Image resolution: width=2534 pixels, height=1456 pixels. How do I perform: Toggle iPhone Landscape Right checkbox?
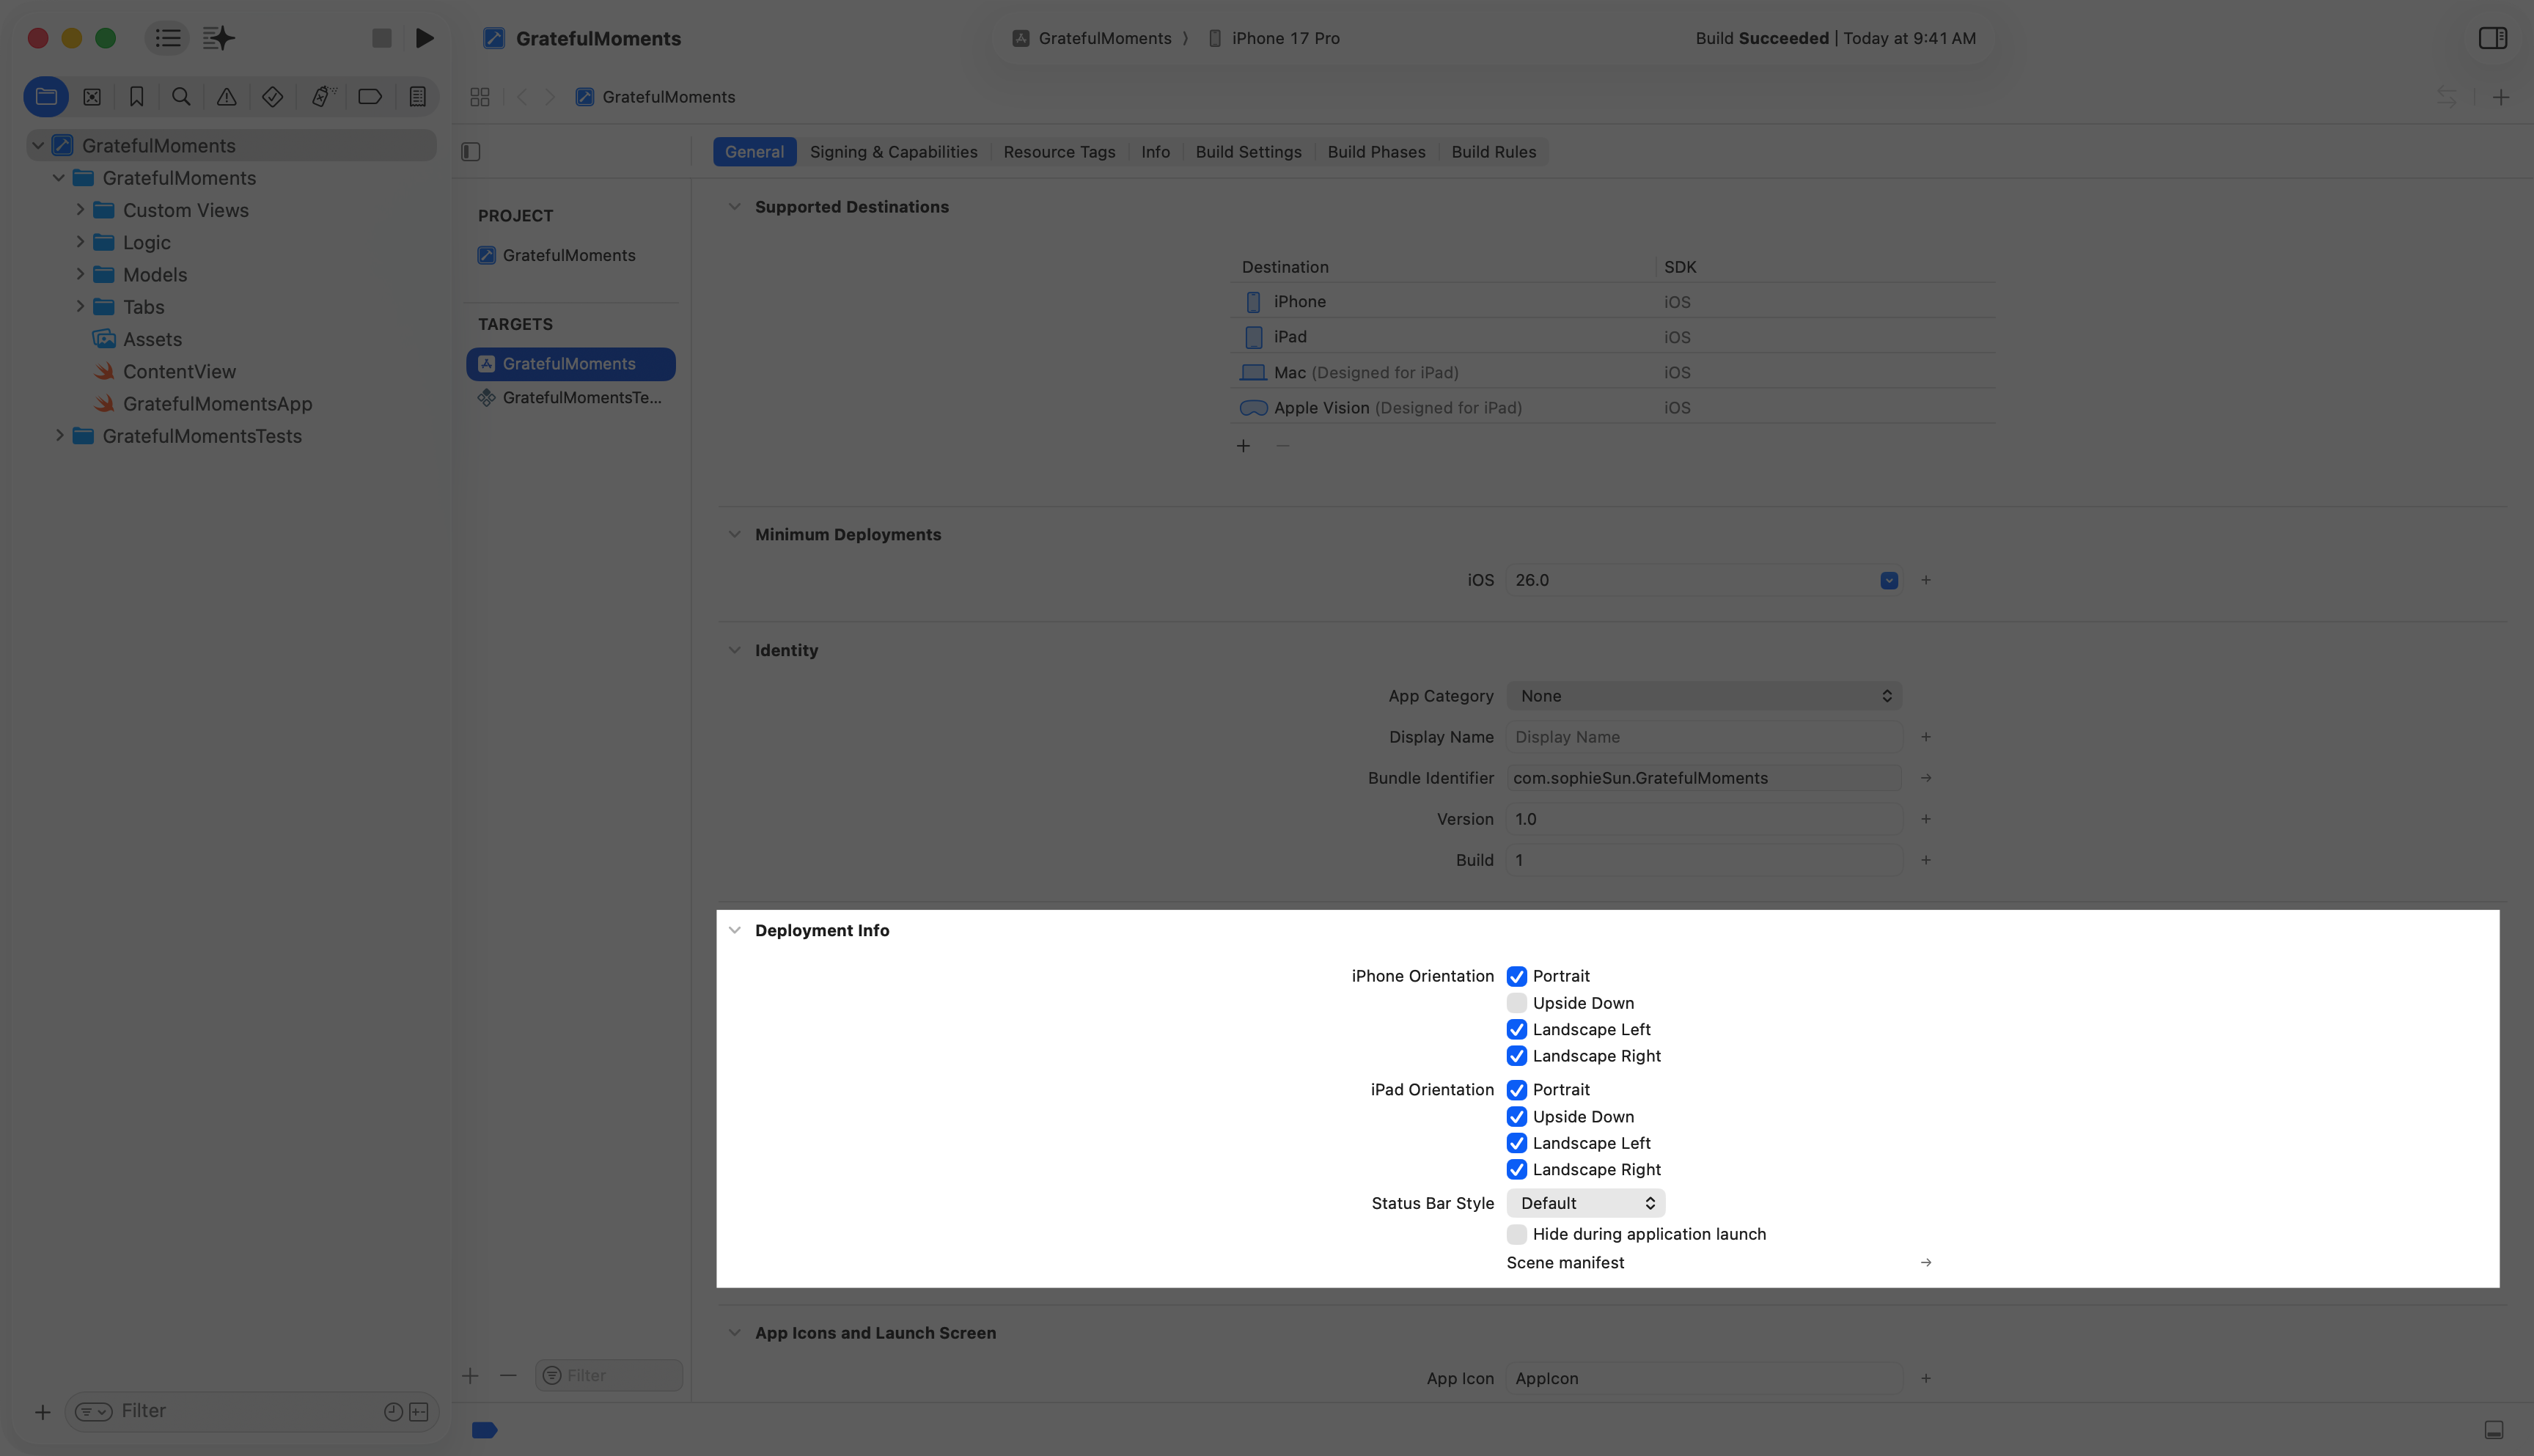pos(1517,1056)
